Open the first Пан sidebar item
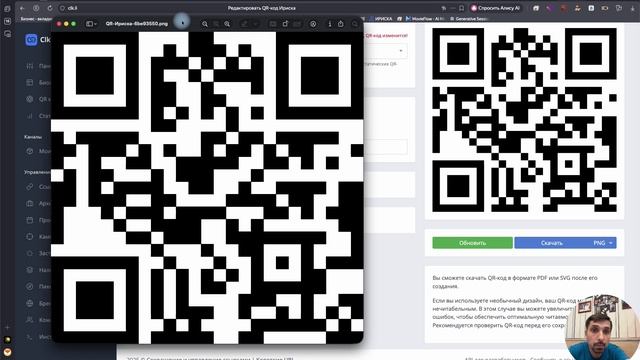Image resolution: width=640 pixels, height=360 pixels. tap(38, 66)
